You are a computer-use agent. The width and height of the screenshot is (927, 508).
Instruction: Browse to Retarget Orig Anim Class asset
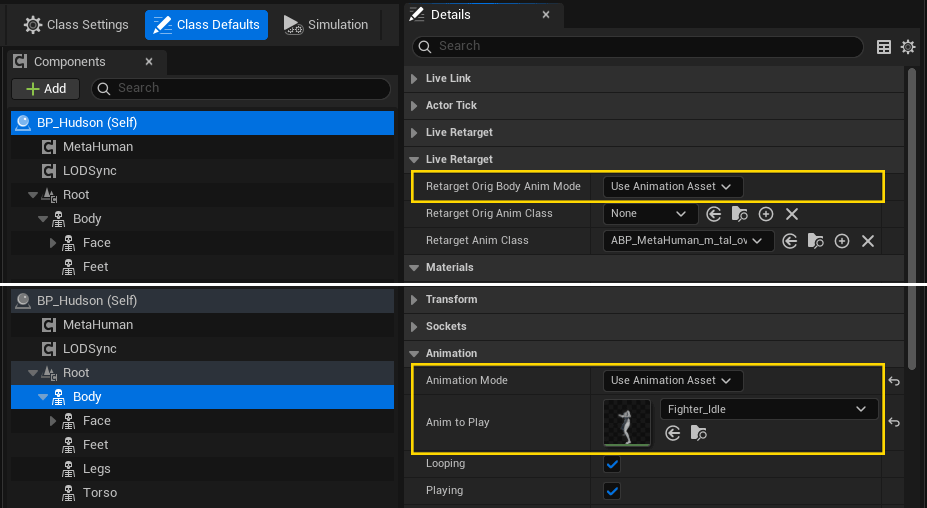tap(740, 214)
